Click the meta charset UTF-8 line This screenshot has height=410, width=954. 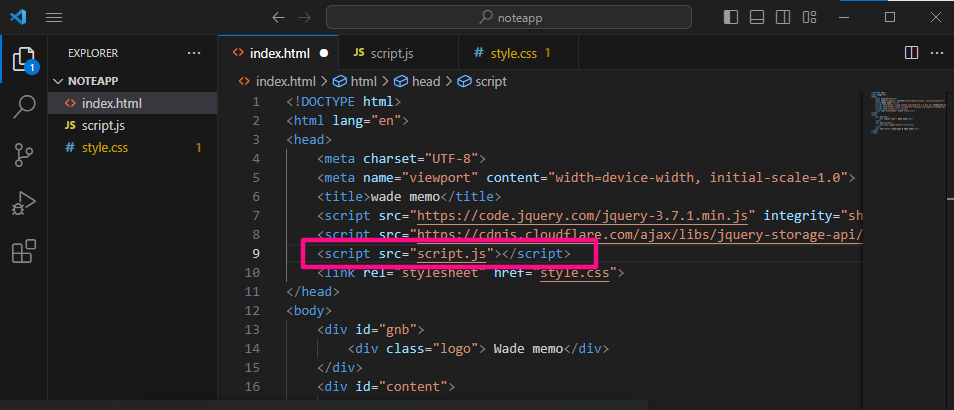click(x=401, y=159)
